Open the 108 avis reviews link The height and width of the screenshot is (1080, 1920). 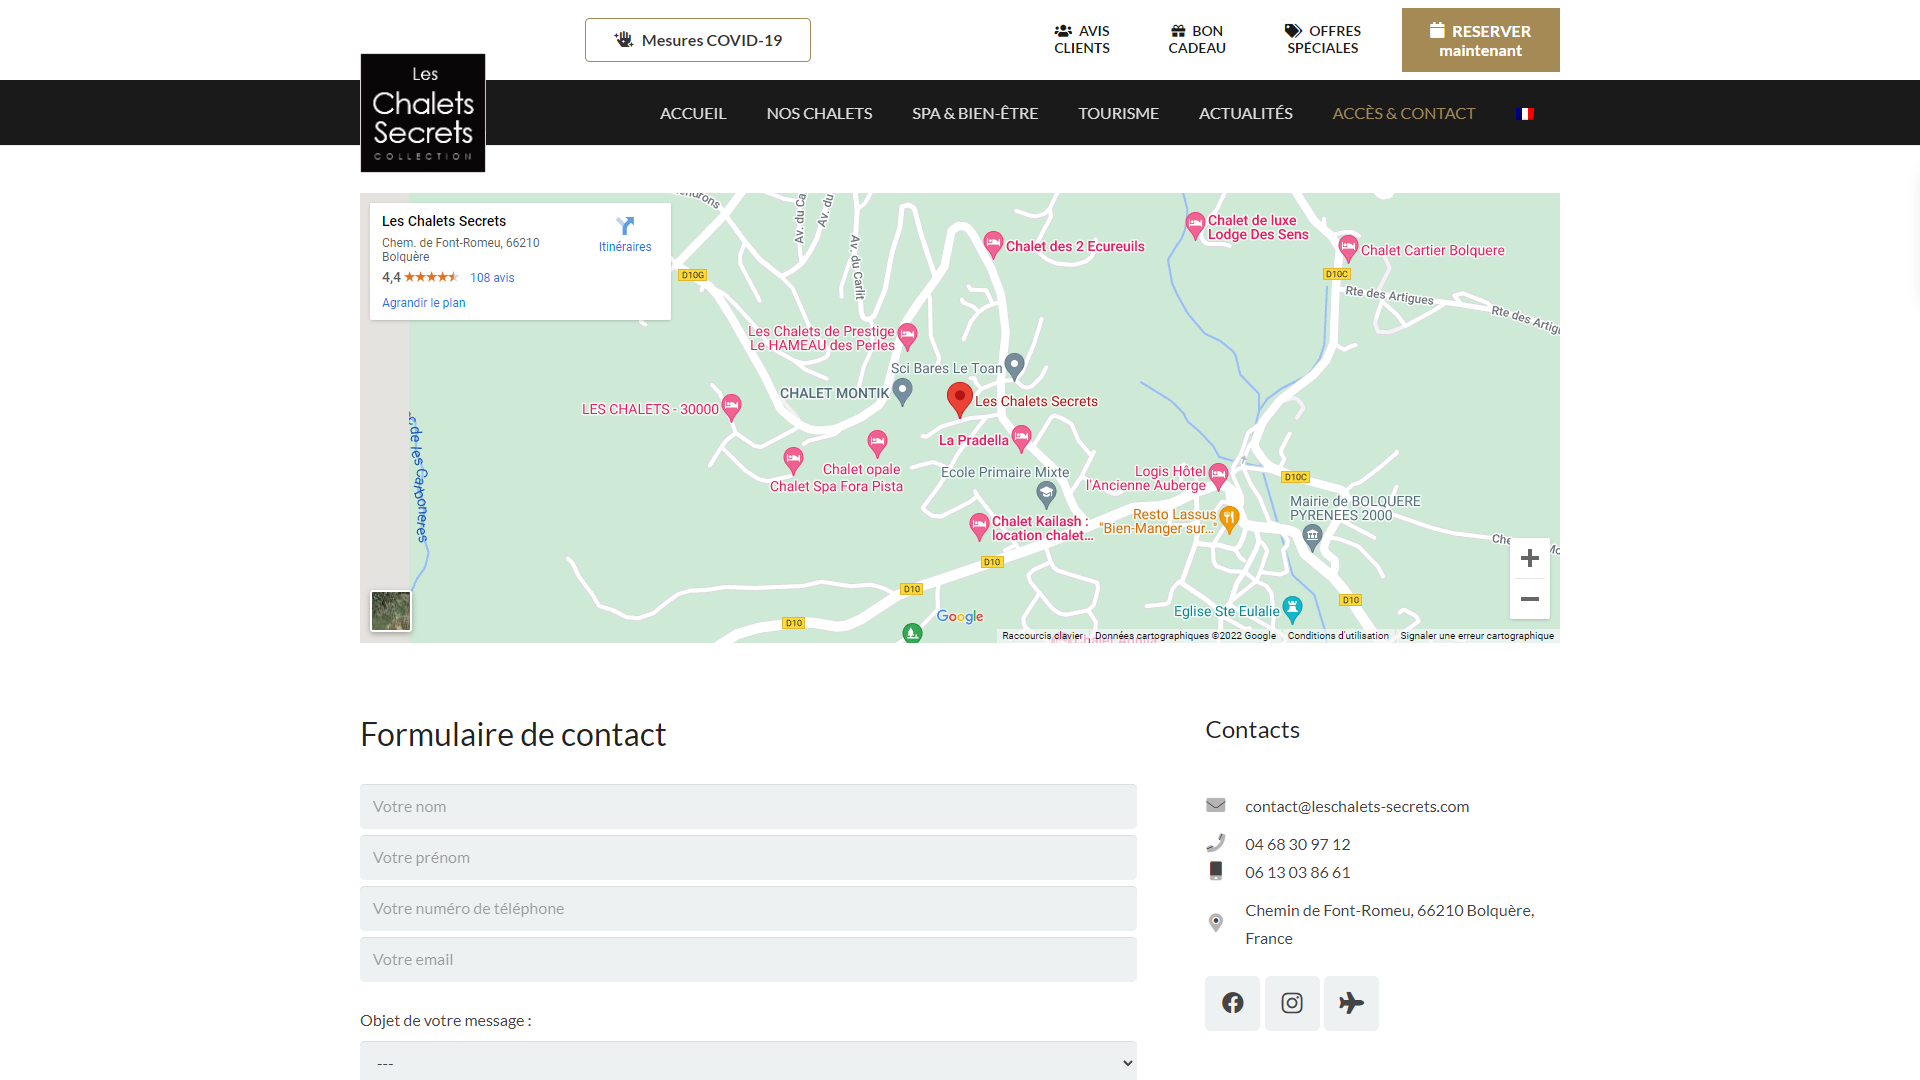[492, 278]
